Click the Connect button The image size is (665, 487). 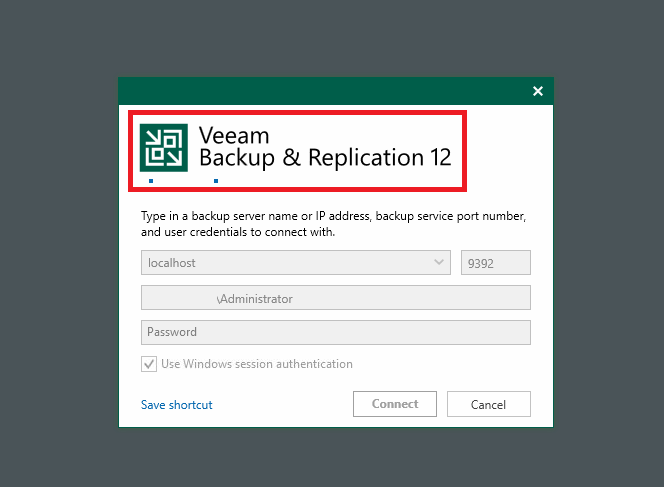395,404
